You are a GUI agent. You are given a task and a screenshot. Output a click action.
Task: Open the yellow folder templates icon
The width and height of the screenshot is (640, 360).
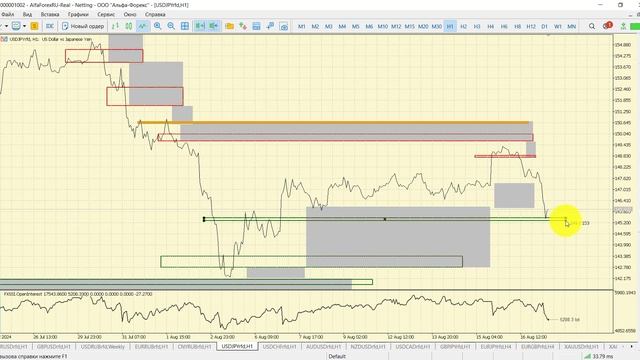[229, 26]
